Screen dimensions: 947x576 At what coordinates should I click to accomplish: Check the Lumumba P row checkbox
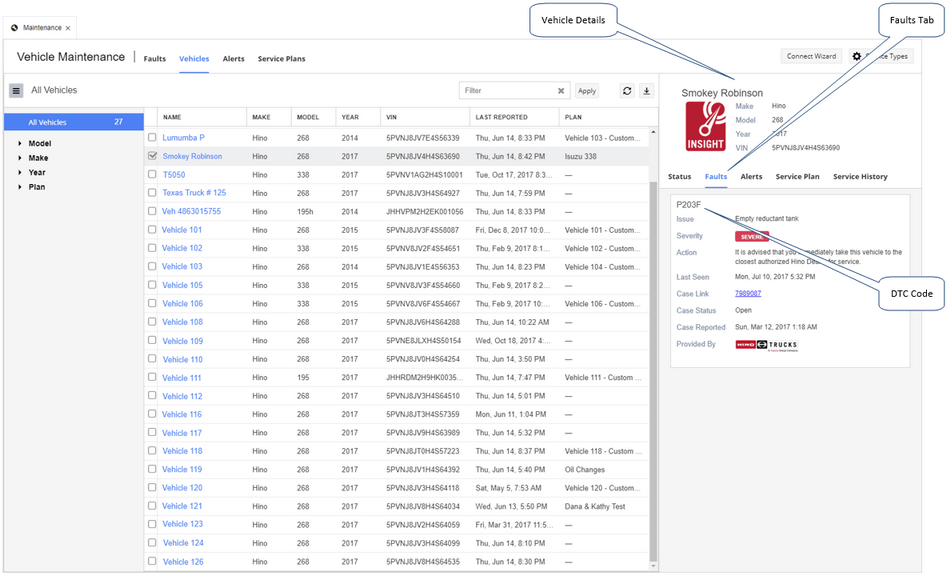[x=152, y=138]
